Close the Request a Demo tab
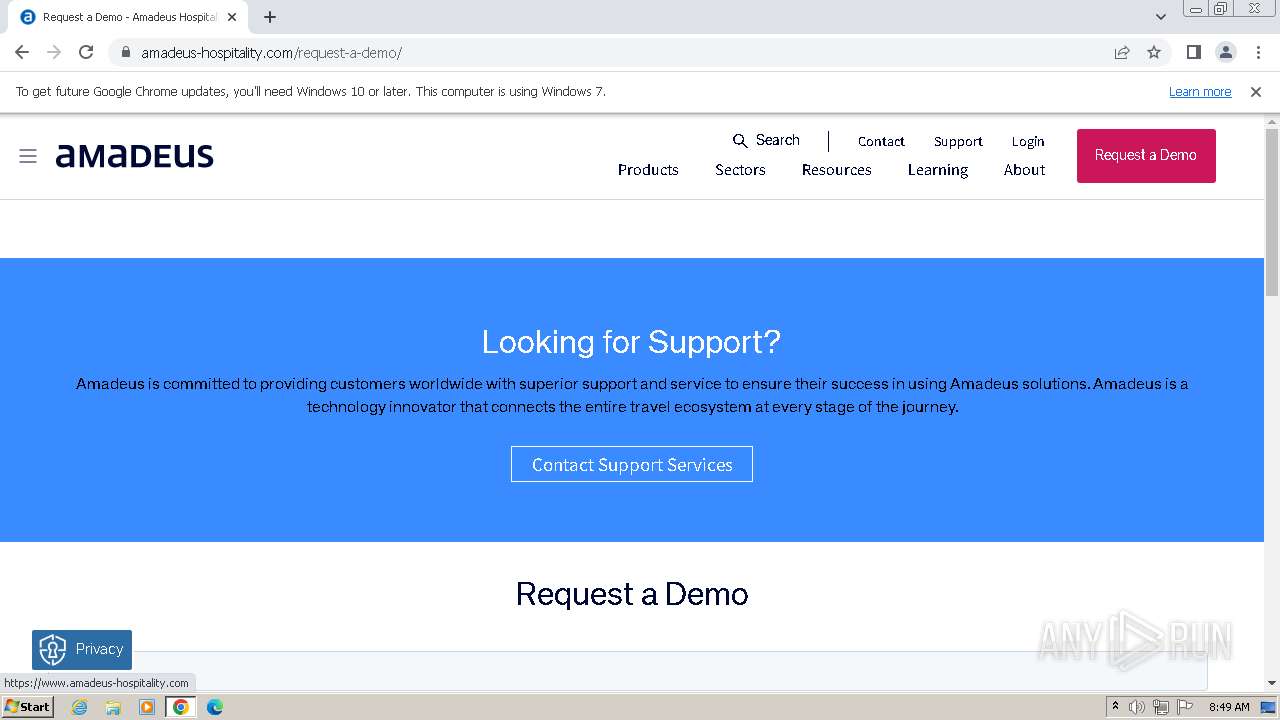The height and width of the screenshot is (720, 1280). pyautogui.click(x=232, y=17)
